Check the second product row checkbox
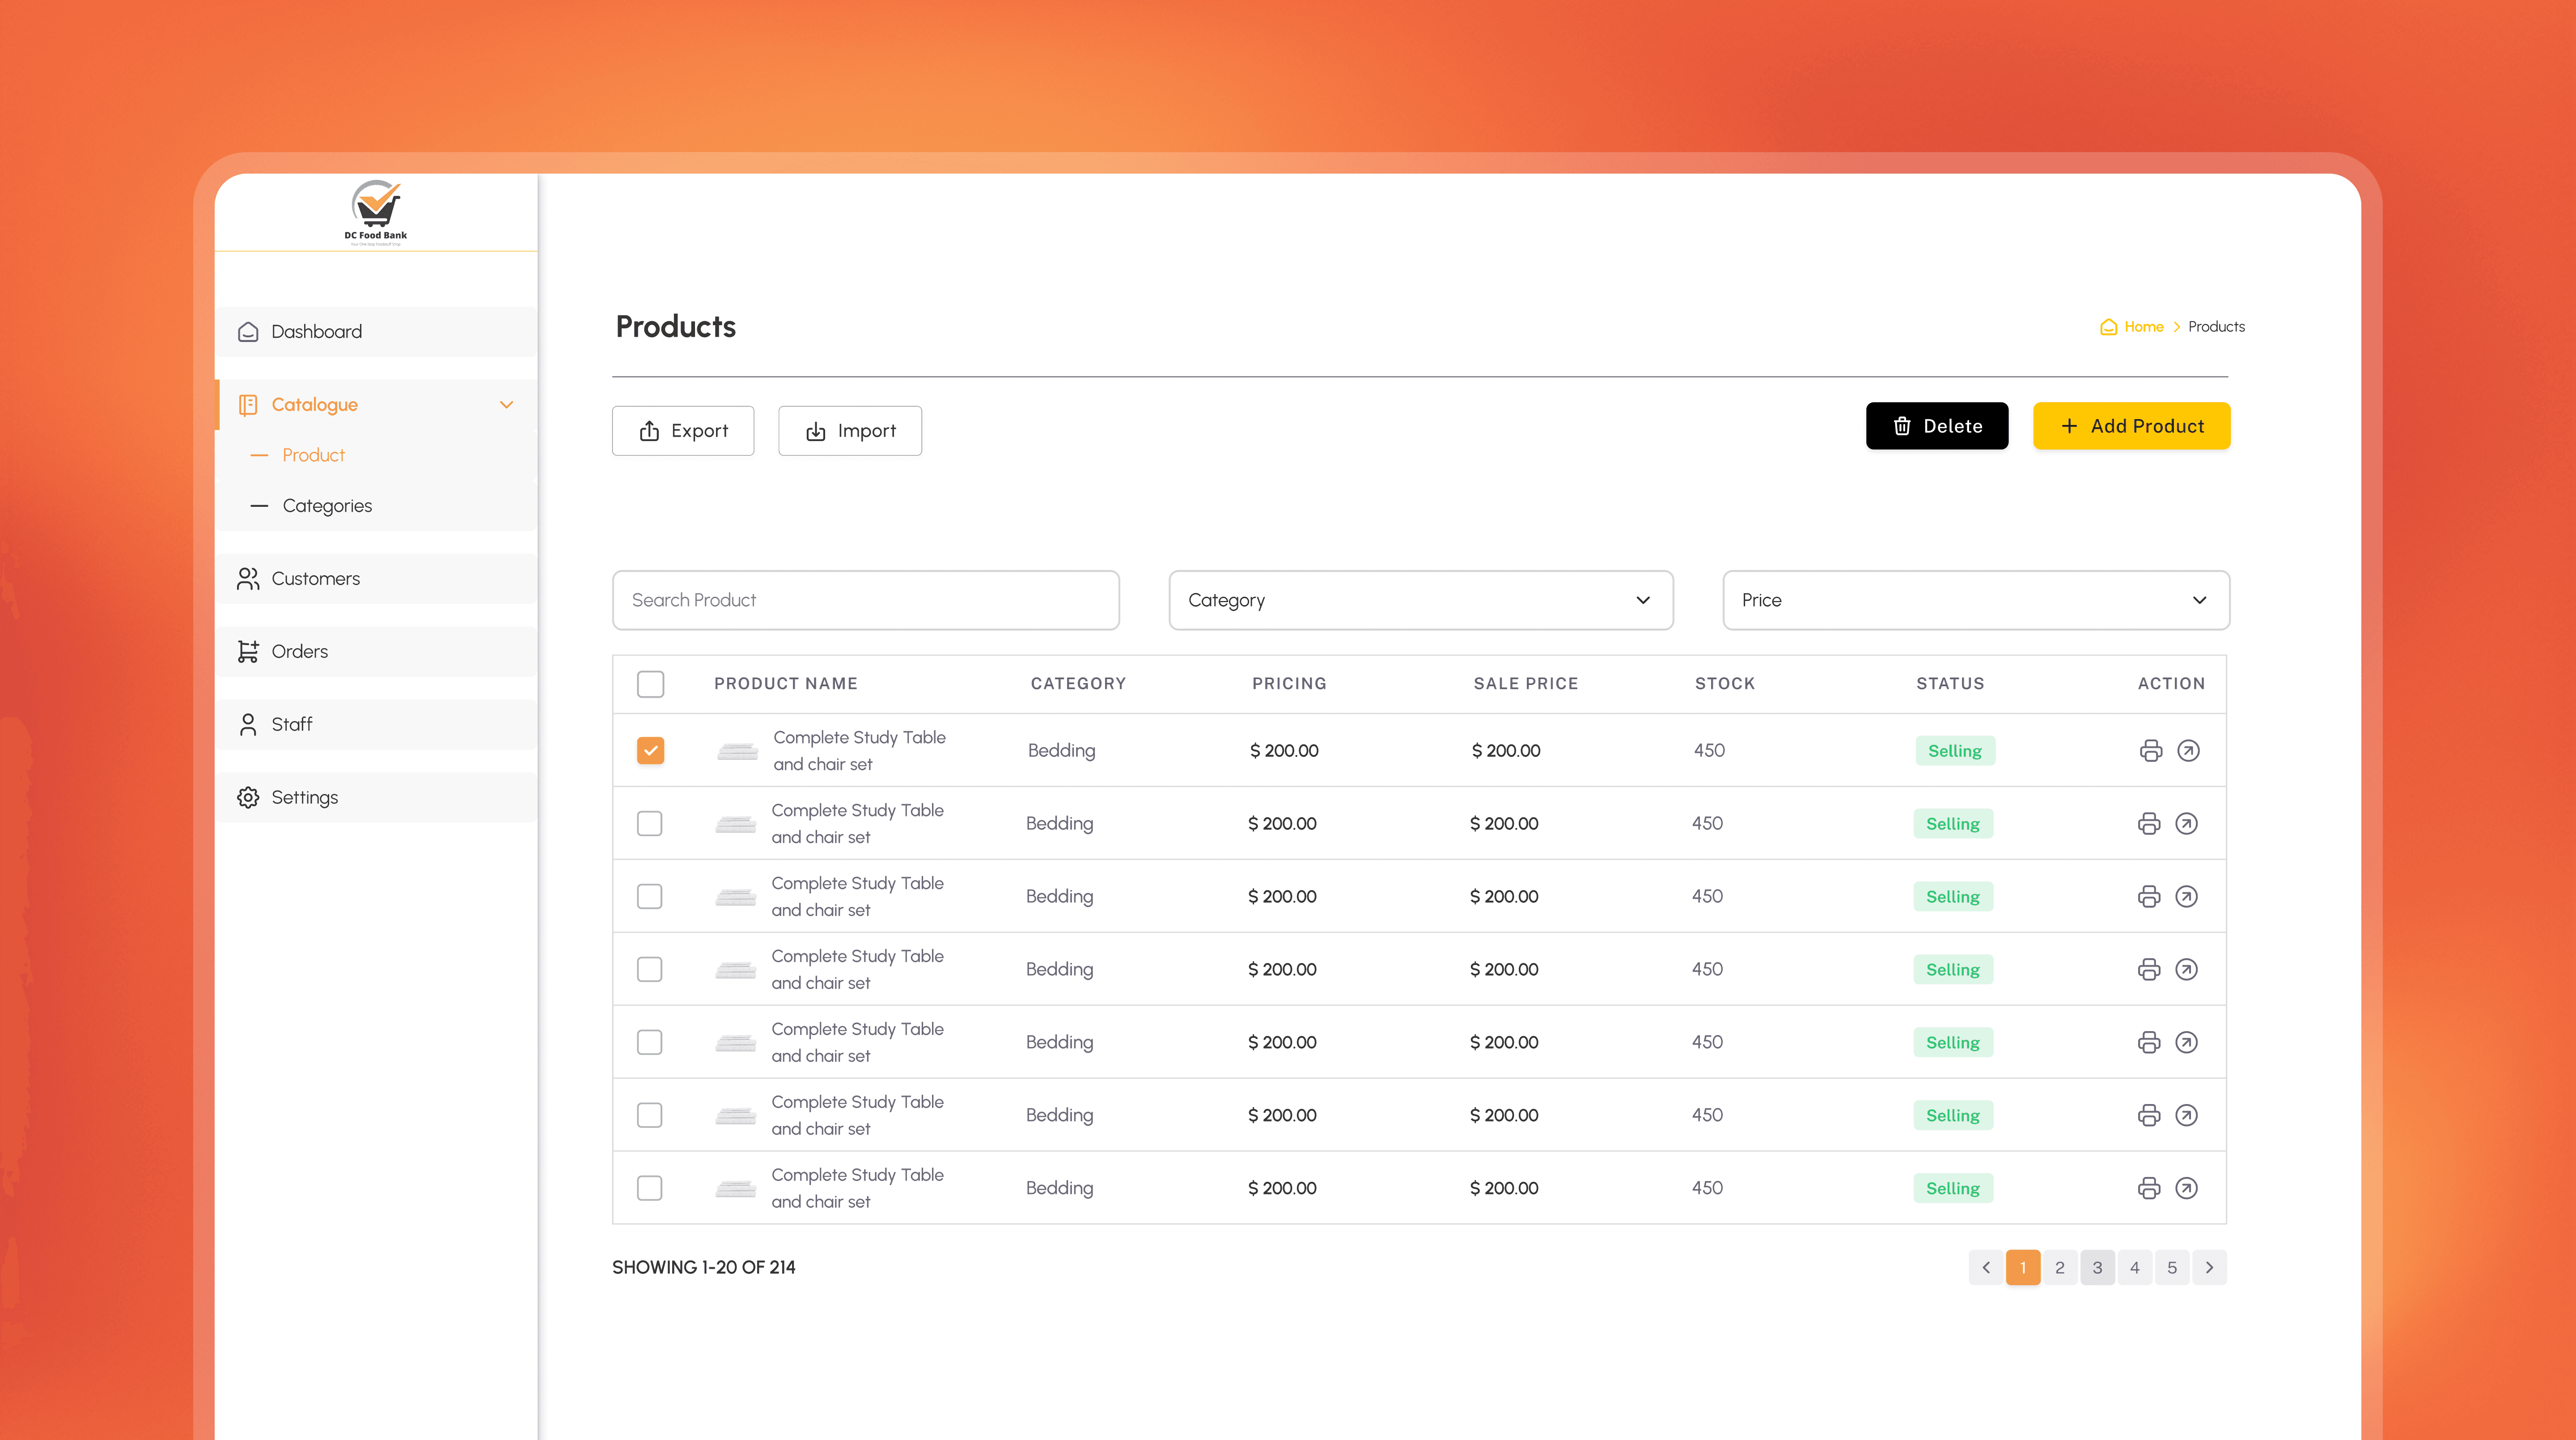Viewport: 2576px width, 1440px height. coord(649,823)
